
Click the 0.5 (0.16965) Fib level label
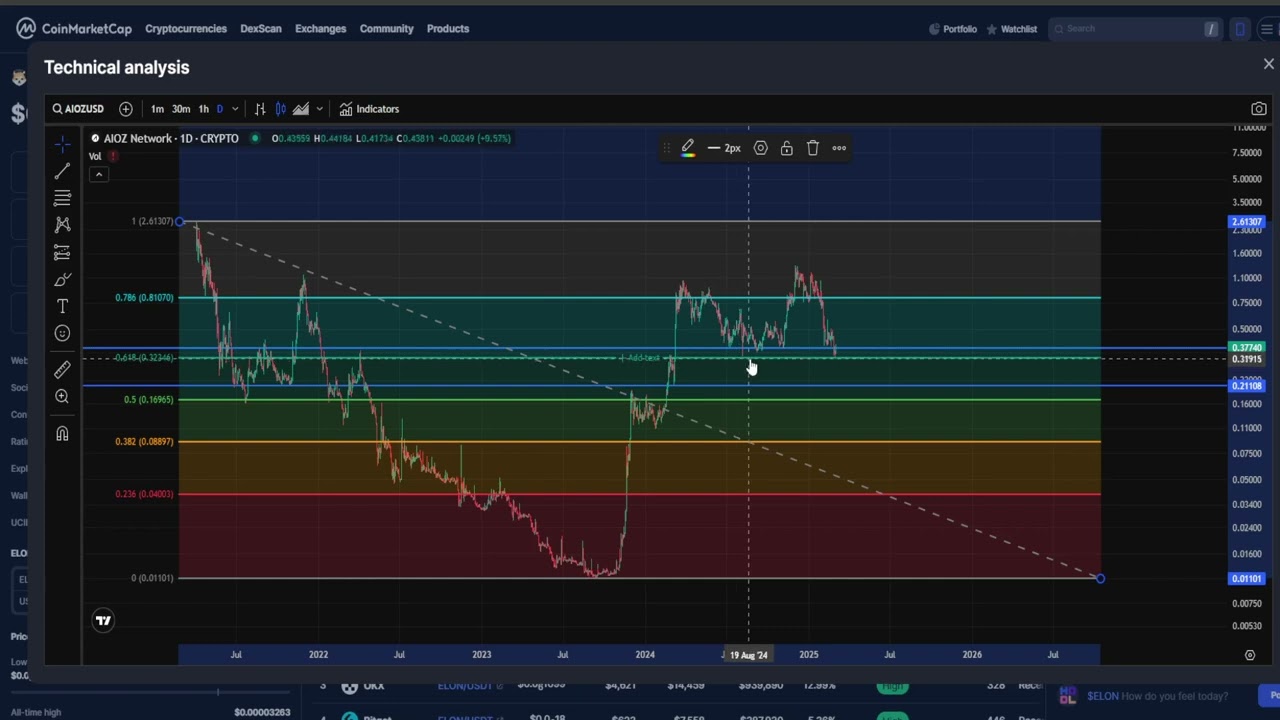[x=148, y=400]
